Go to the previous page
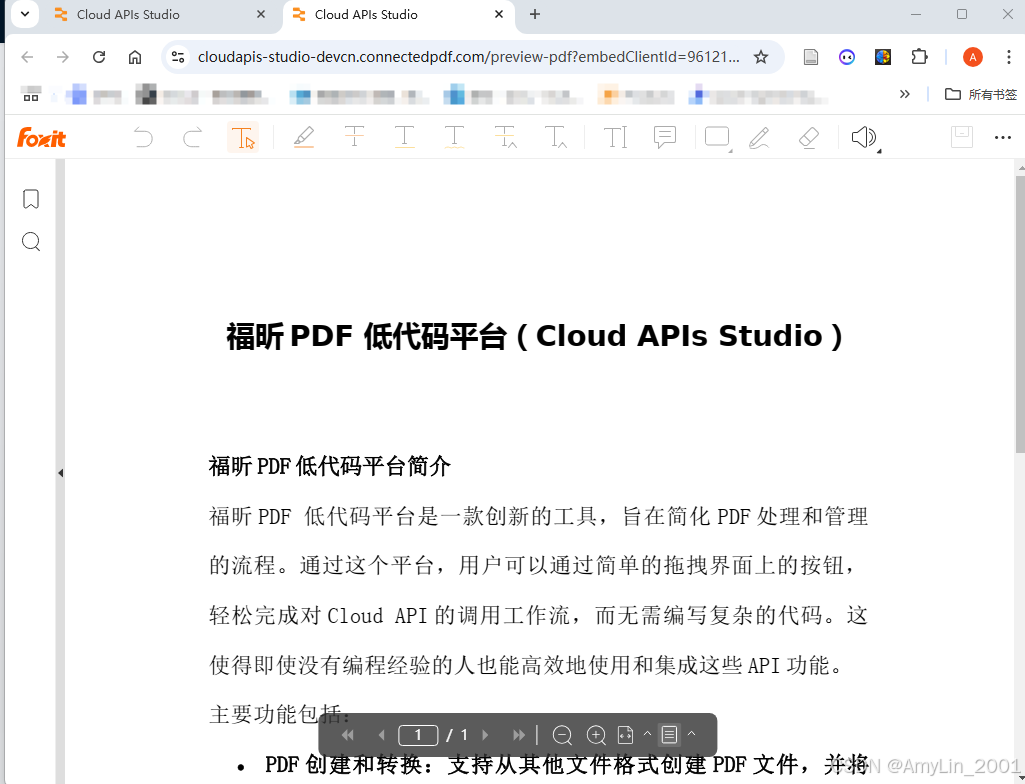 click(x=382, y=735)
